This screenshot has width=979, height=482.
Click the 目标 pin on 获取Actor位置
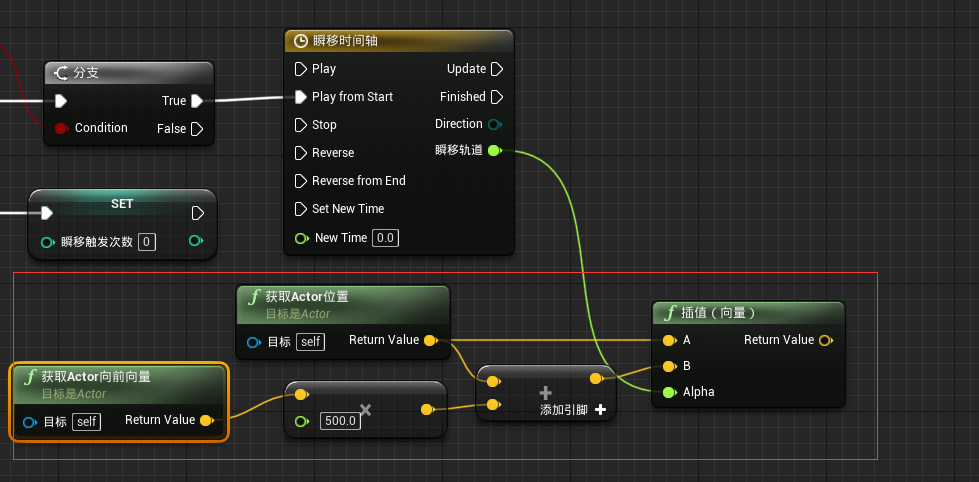(x=253, y=342)
